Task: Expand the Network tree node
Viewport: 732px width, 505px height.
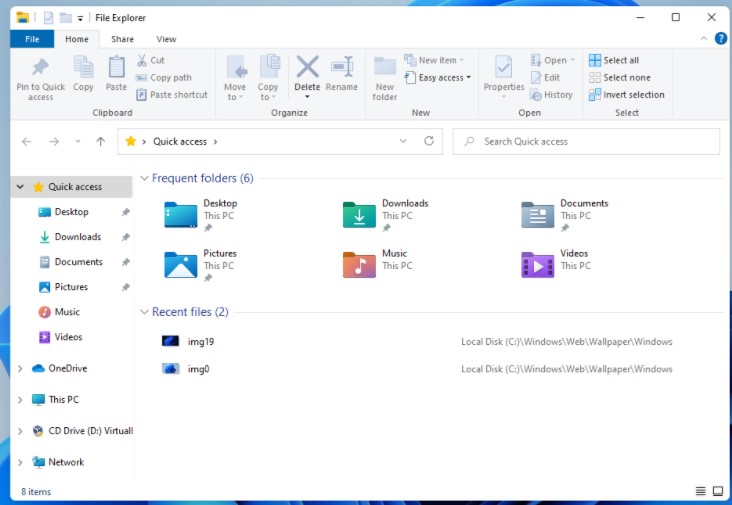Action: 20,463
